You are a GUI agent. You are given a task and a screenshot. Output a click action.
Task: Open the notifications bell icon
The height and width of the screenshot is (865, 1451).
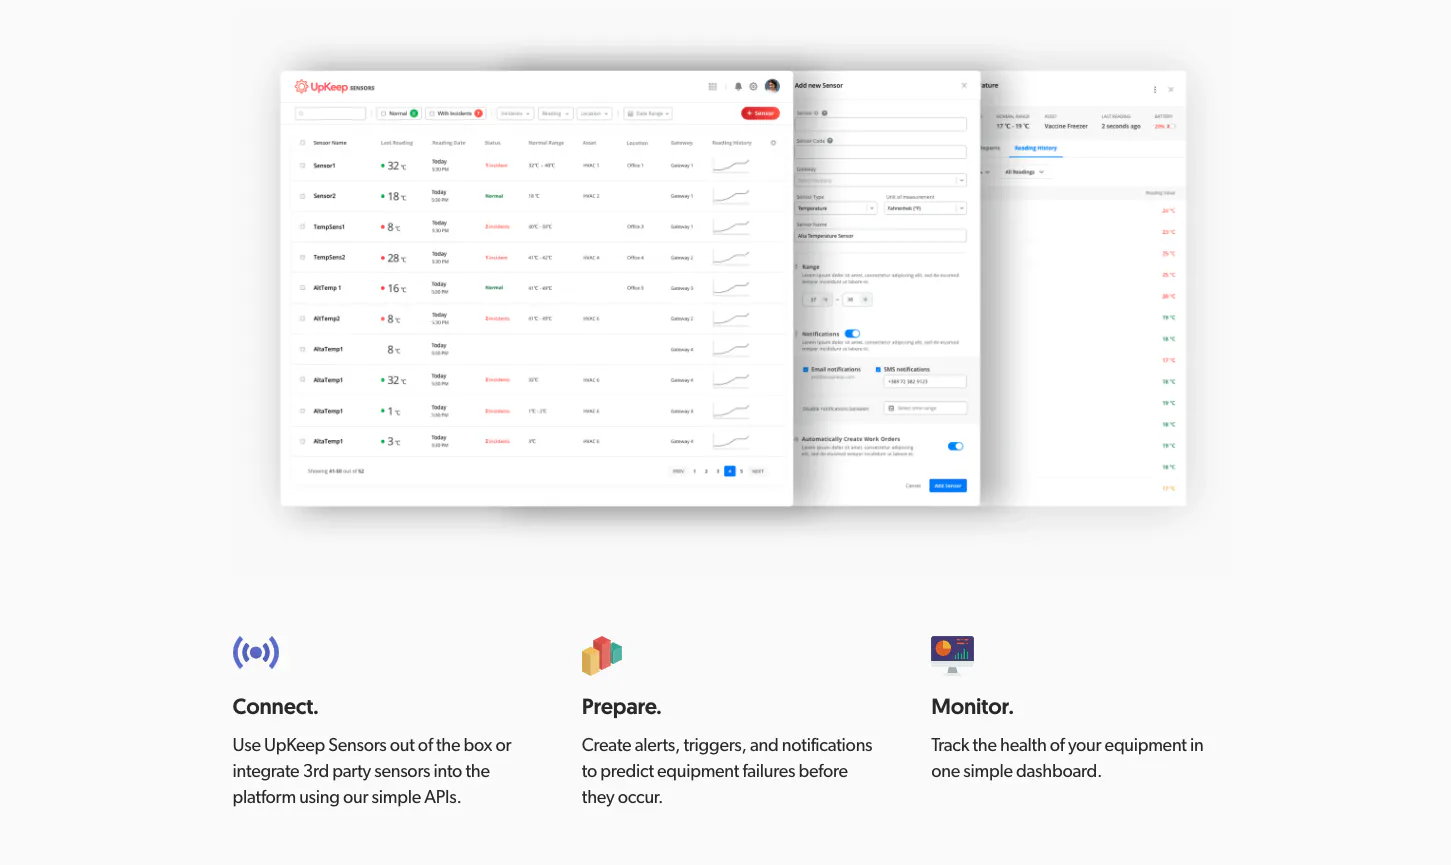pos(738,87)
